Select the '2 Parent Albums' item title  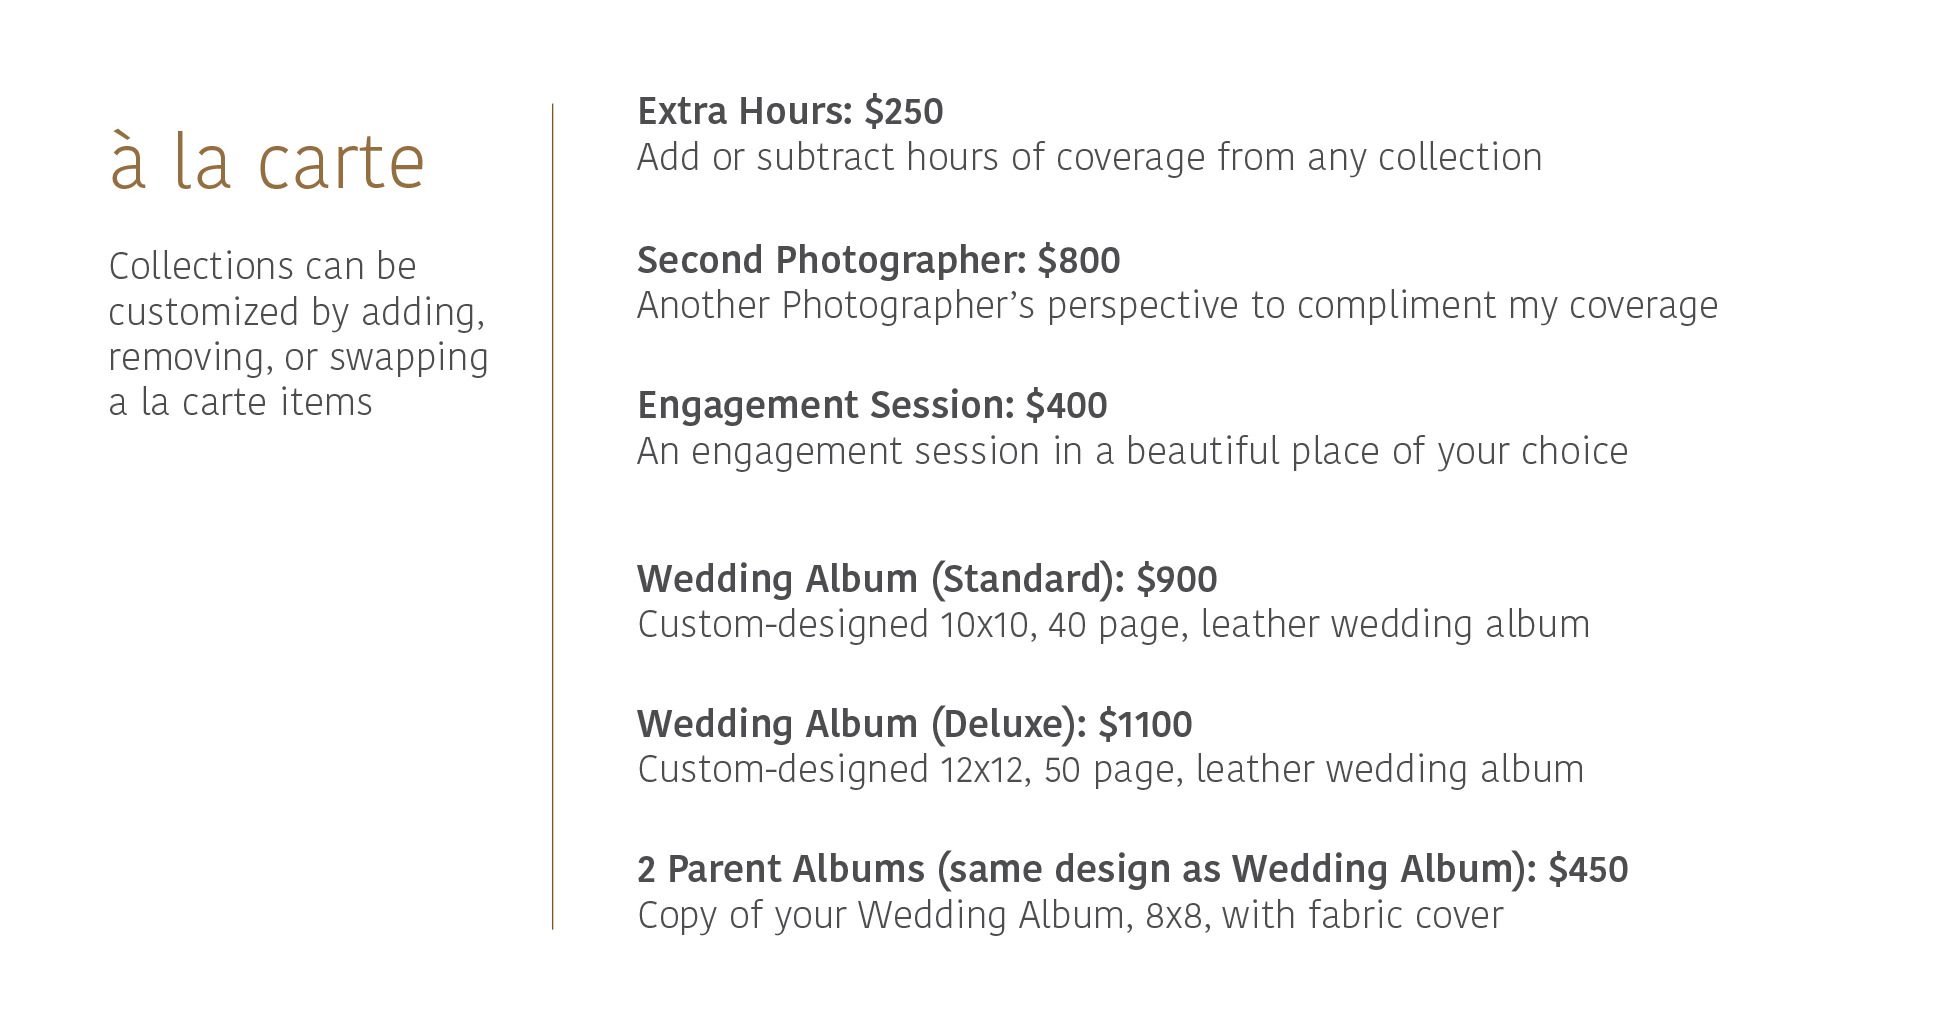pos(1085,869)
